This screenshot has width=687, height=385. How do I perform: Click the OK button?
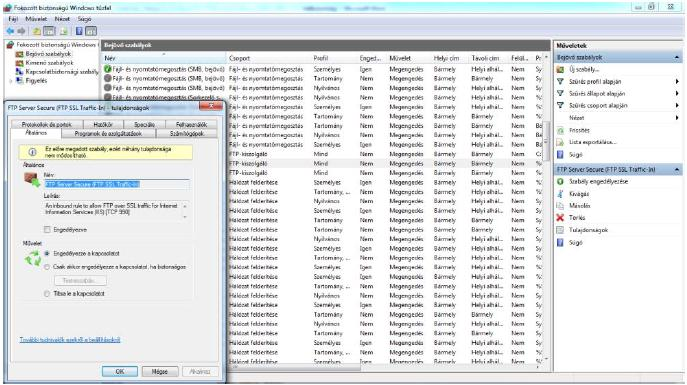[x=120, y=371]
